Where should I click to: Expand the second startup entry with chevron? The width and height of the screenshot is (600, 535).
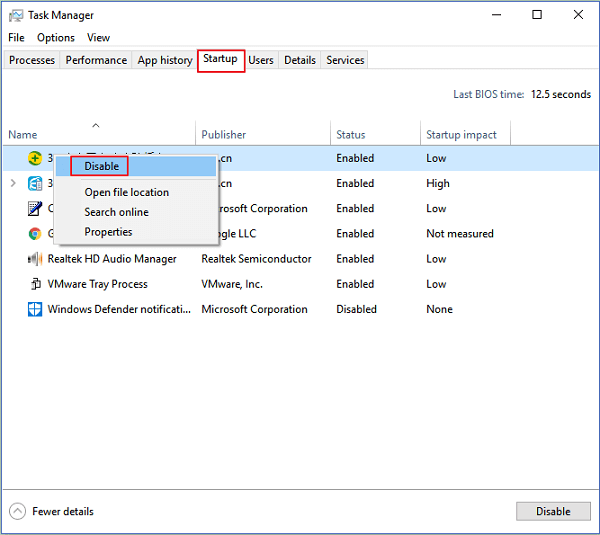pyautogui.click(x=13, y=183)
